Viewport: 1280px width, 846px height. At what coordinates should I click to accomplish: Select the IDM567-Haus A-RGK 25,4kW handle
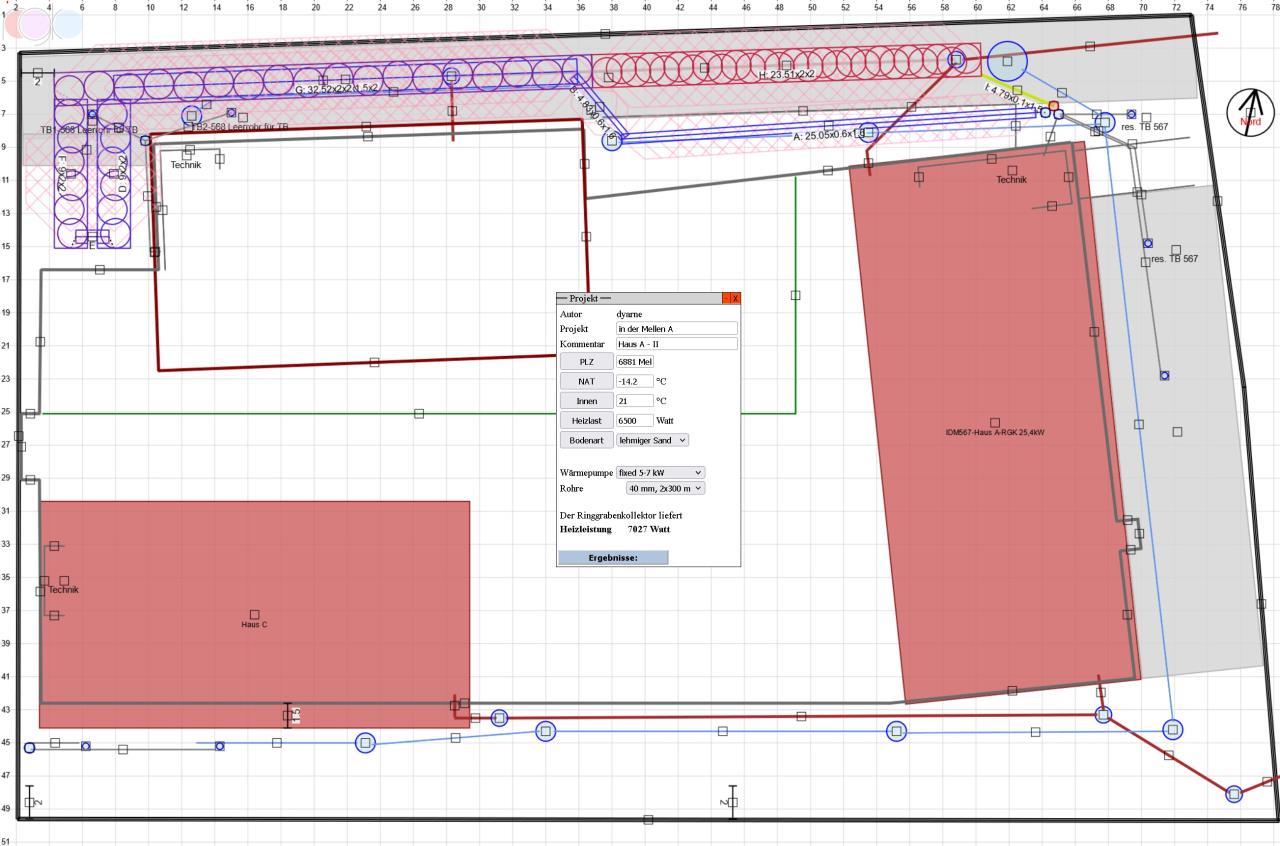pos(995,422)
